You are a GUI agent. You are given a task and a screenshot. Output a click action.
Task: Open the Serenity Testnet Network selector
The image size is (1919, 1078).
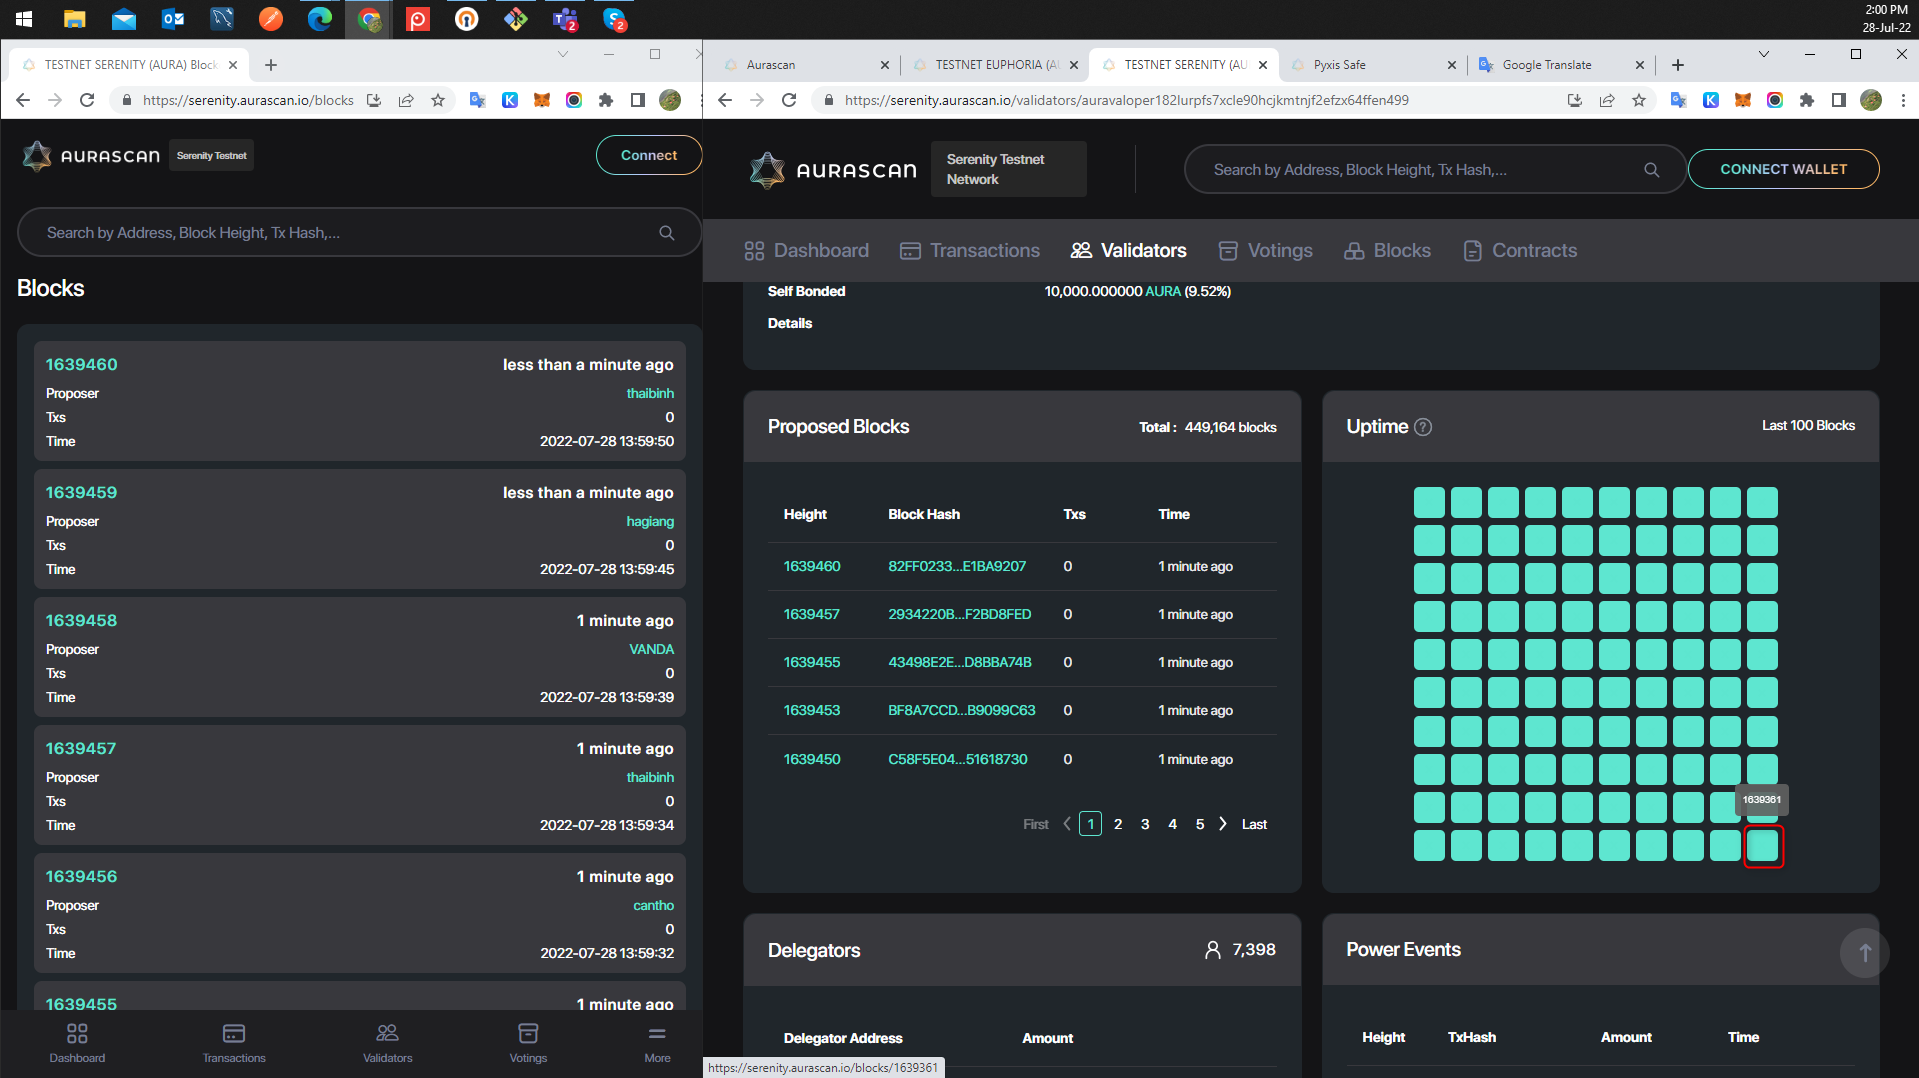click(x=1007, y=168)
